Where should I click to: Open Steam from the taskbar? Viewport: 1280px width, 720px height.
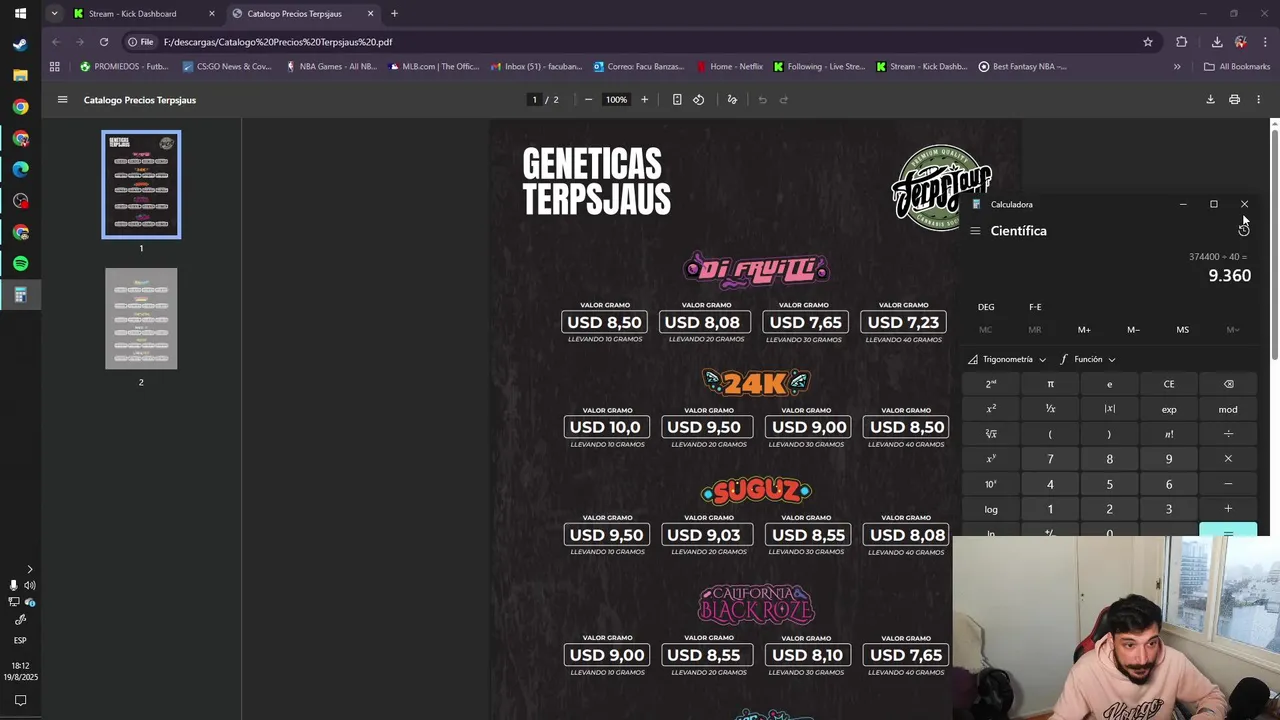(x=20, y=44)
